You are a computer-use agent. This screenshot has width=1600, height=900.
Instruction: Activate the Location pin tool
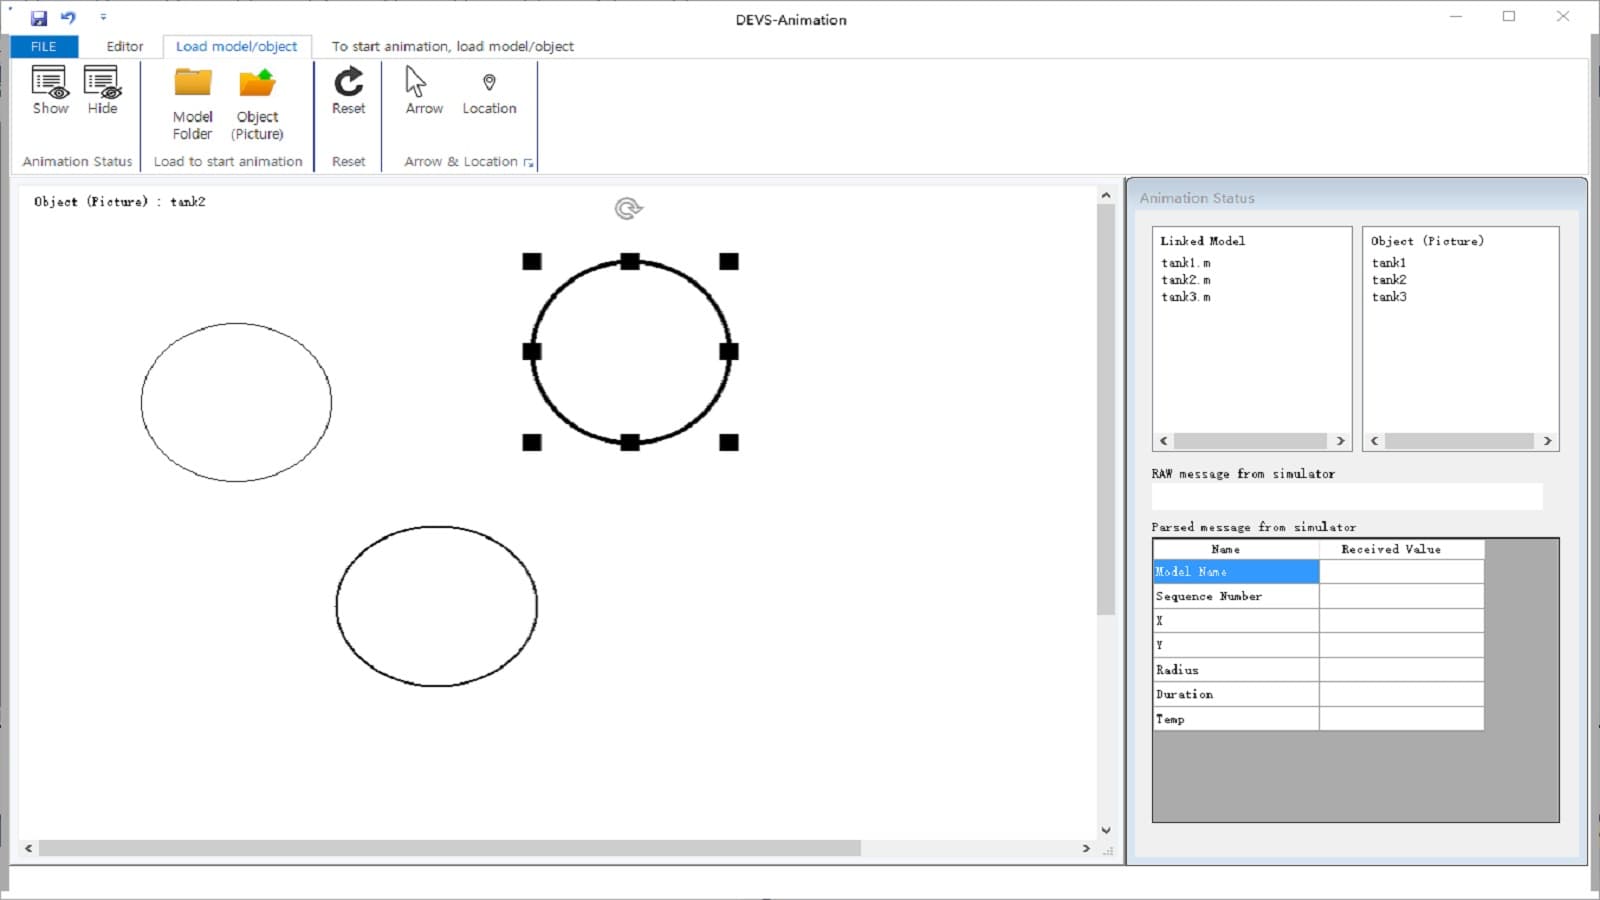tap(489, 90)
